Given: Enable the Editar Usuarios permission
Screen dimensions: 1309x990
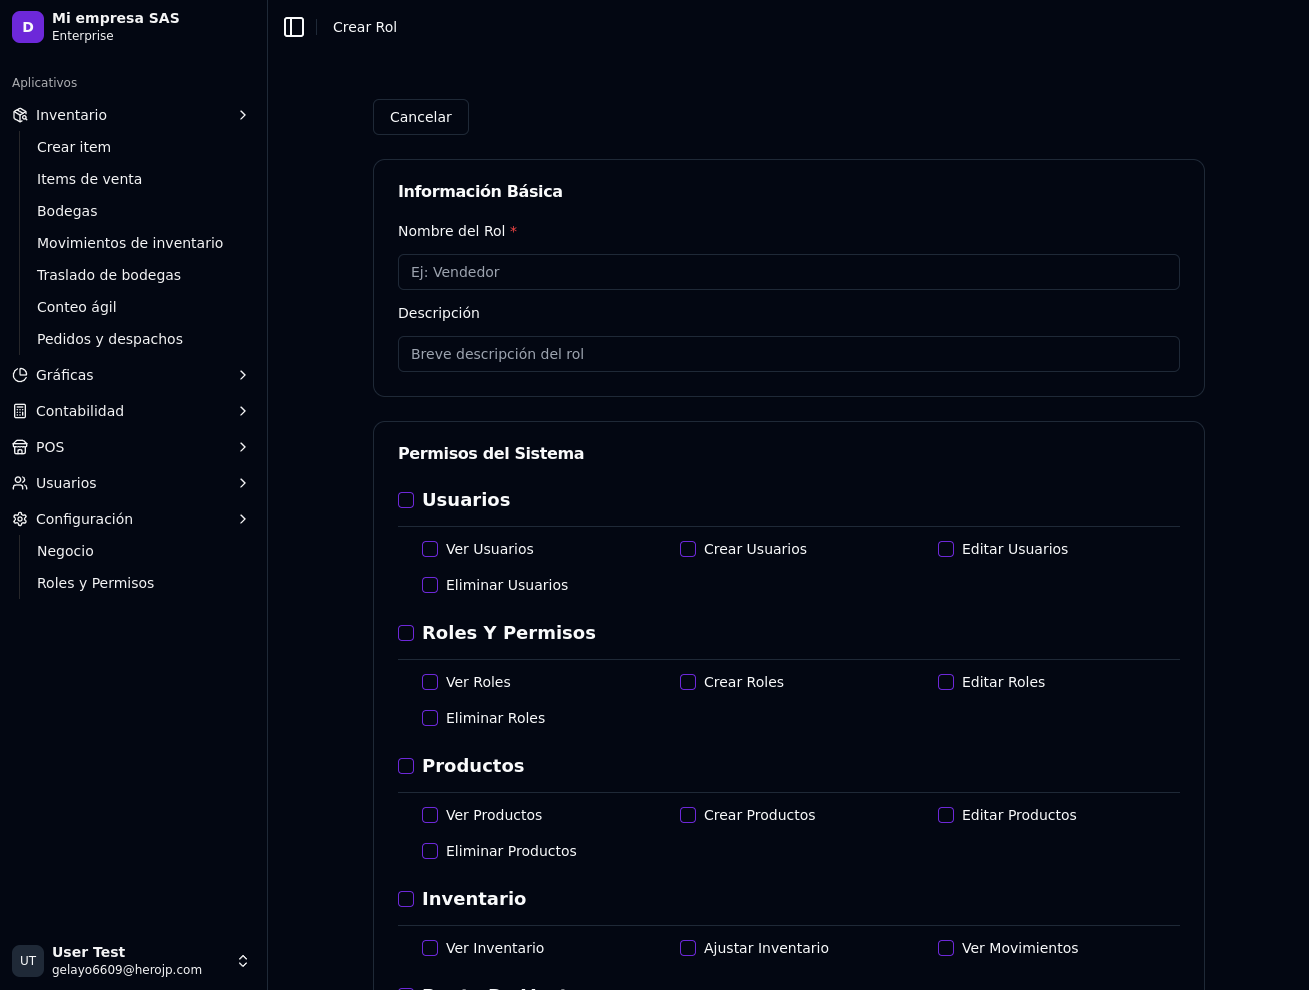Looking at the screenshot, I should tap(946, 549).
